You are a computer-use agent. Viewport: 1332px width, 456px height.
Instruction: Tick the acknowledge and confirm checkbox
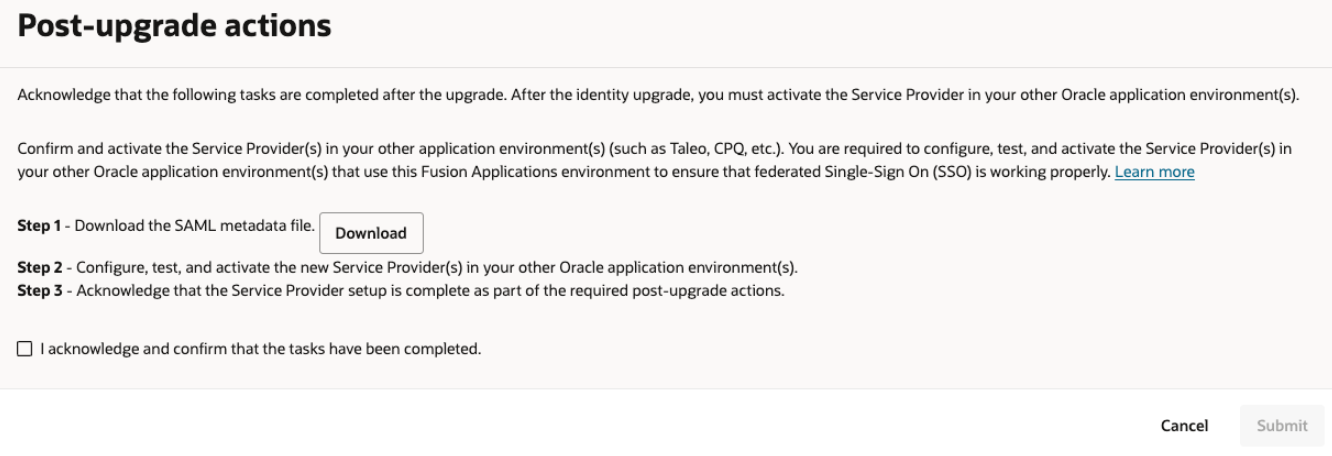coord(24,349)
